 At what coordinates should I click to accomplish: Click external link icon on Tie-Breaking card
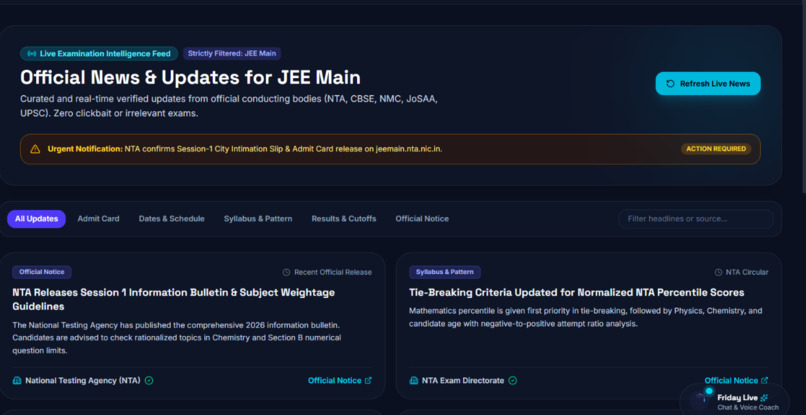coord(764,381)
